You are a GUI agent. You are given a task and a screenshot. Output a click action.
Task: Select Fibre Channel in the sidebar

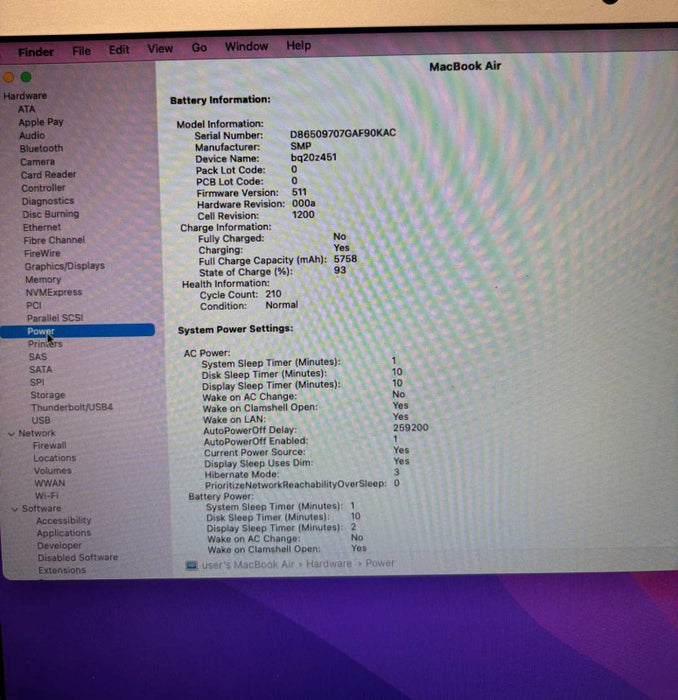[x=54, y=240]
